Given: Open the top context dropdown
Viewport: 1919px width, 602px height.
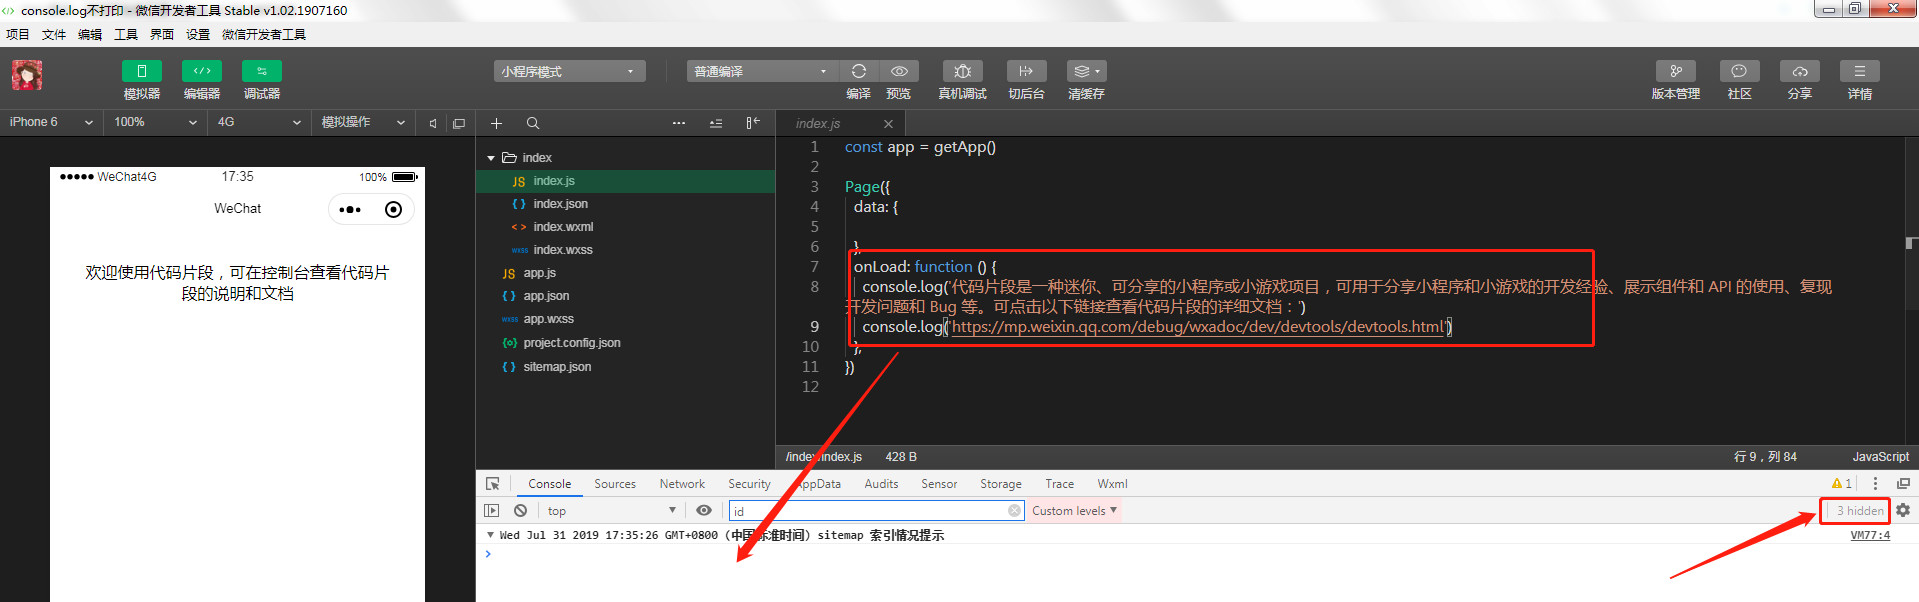Looking at the screenshot, I should point(612,511).
